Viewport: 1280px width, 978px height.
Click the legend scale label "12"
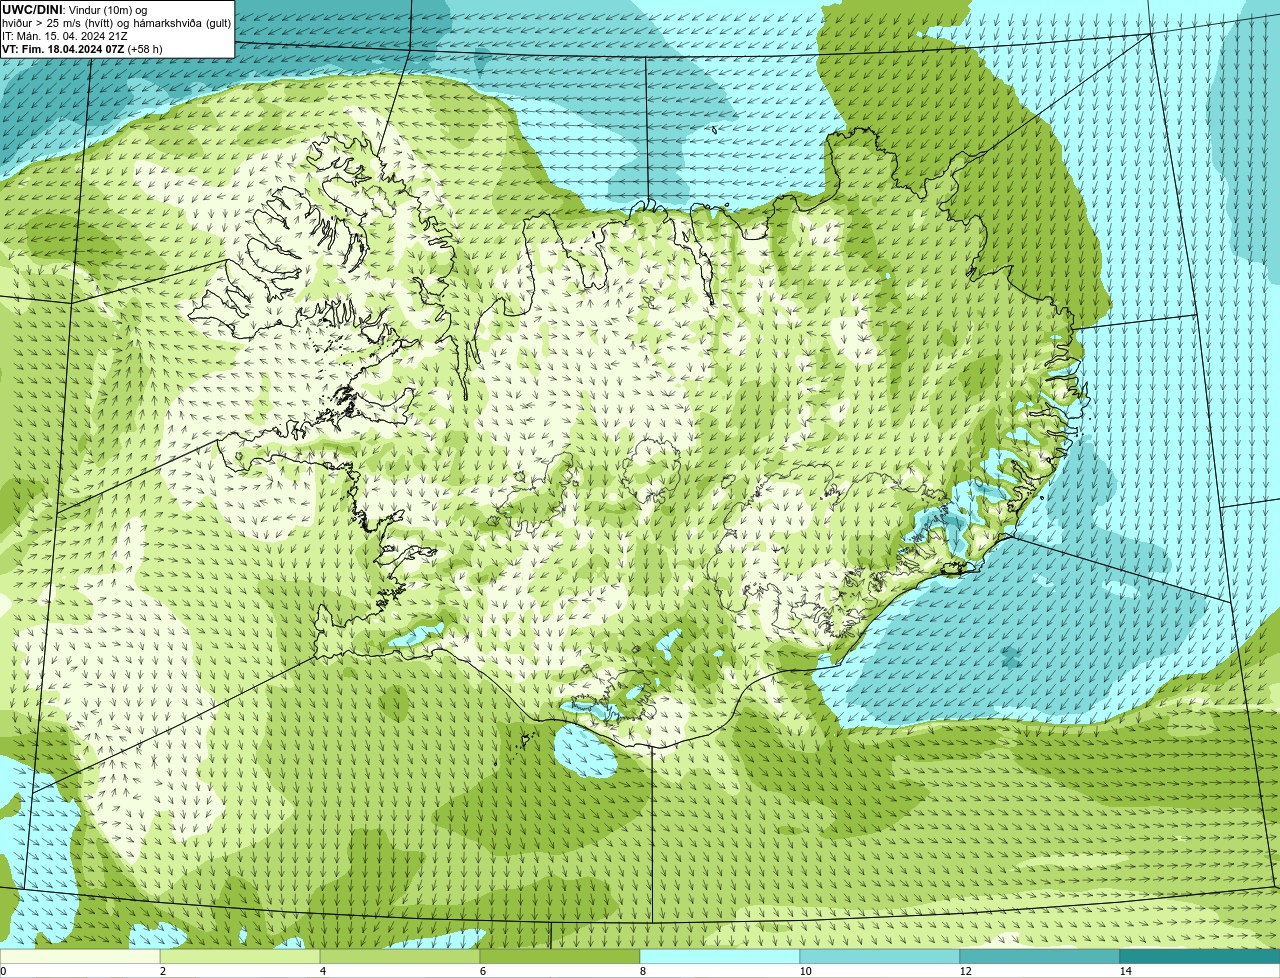[965, 971]
